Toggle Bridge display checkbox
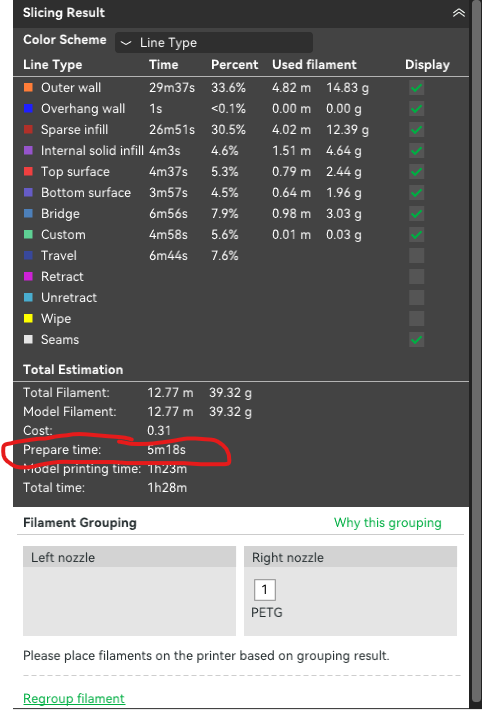 coord(416,214)
